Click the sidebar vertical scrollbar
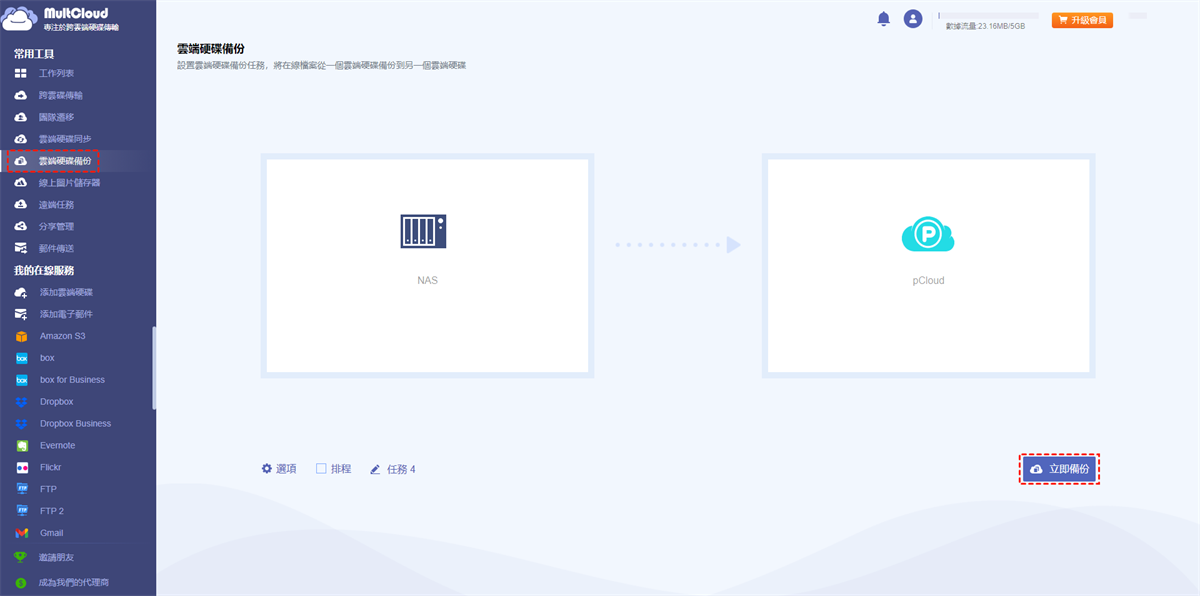Viewport: 1200px width, 596px height. click(x=154, y=368)
